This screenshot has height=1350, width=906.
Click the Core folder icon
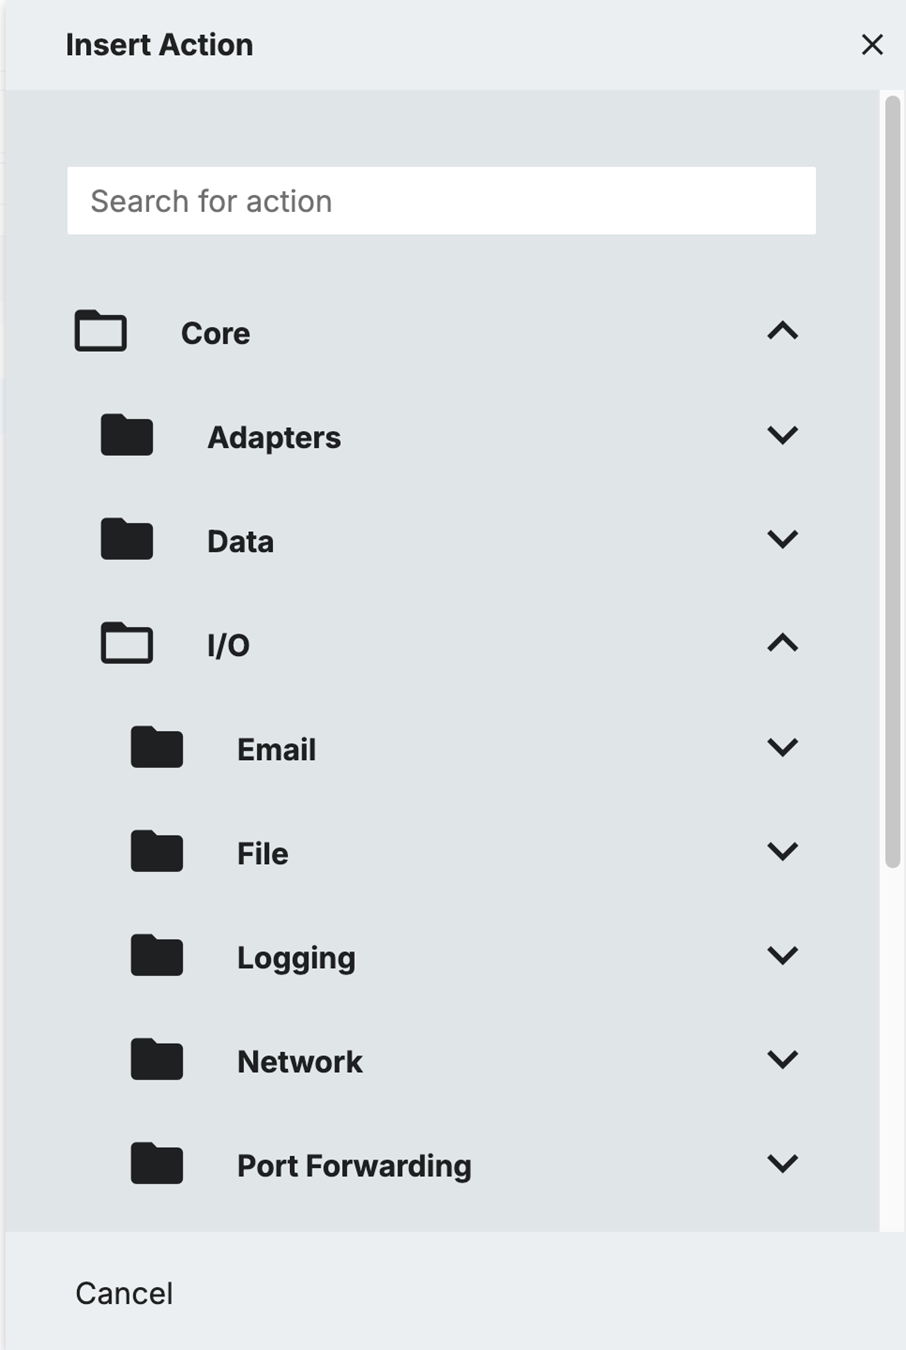click(101, 331)
